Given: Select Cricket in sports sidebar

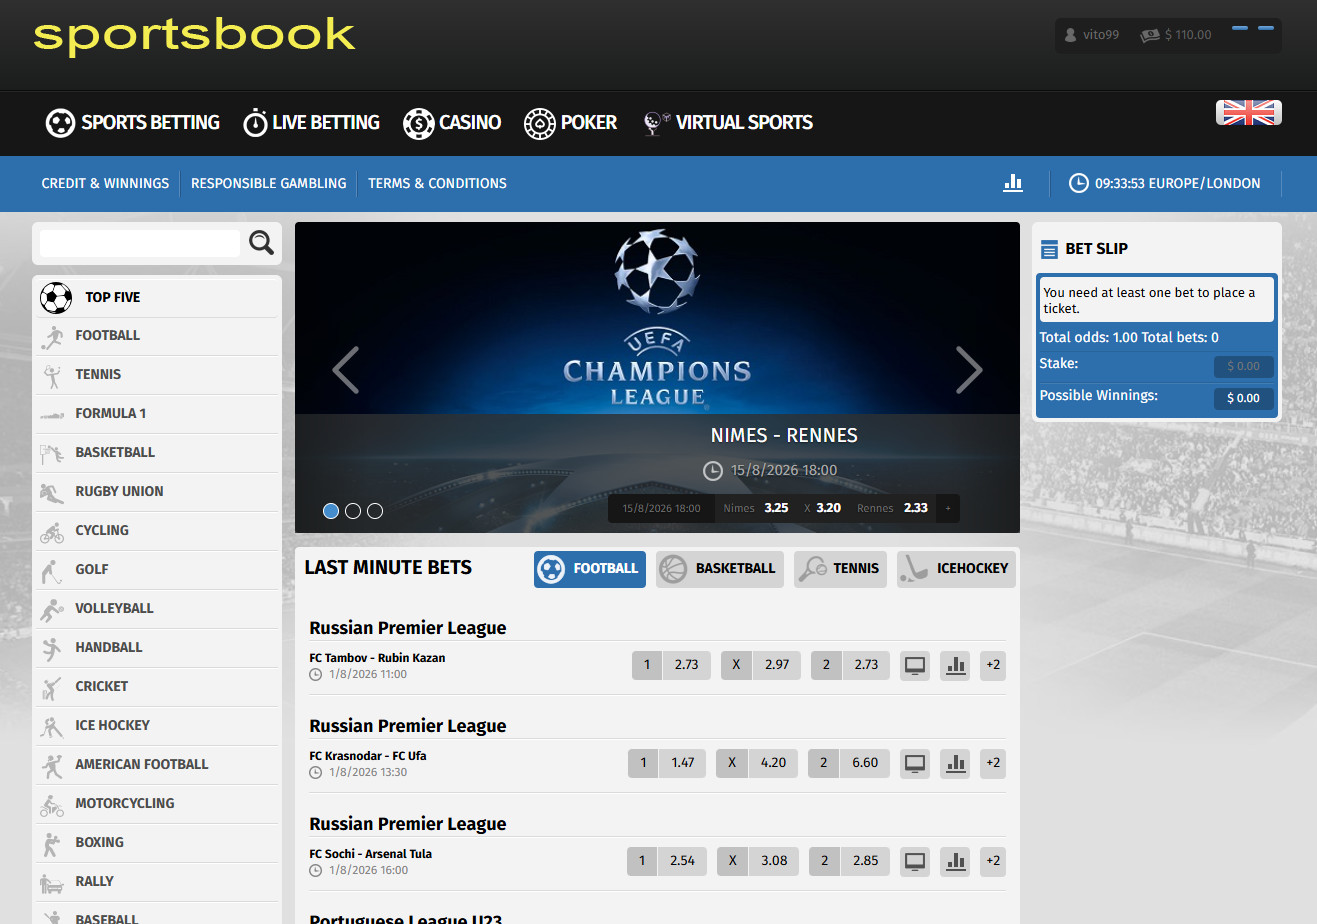Looking at the screenshot, I should coord(157,687).
